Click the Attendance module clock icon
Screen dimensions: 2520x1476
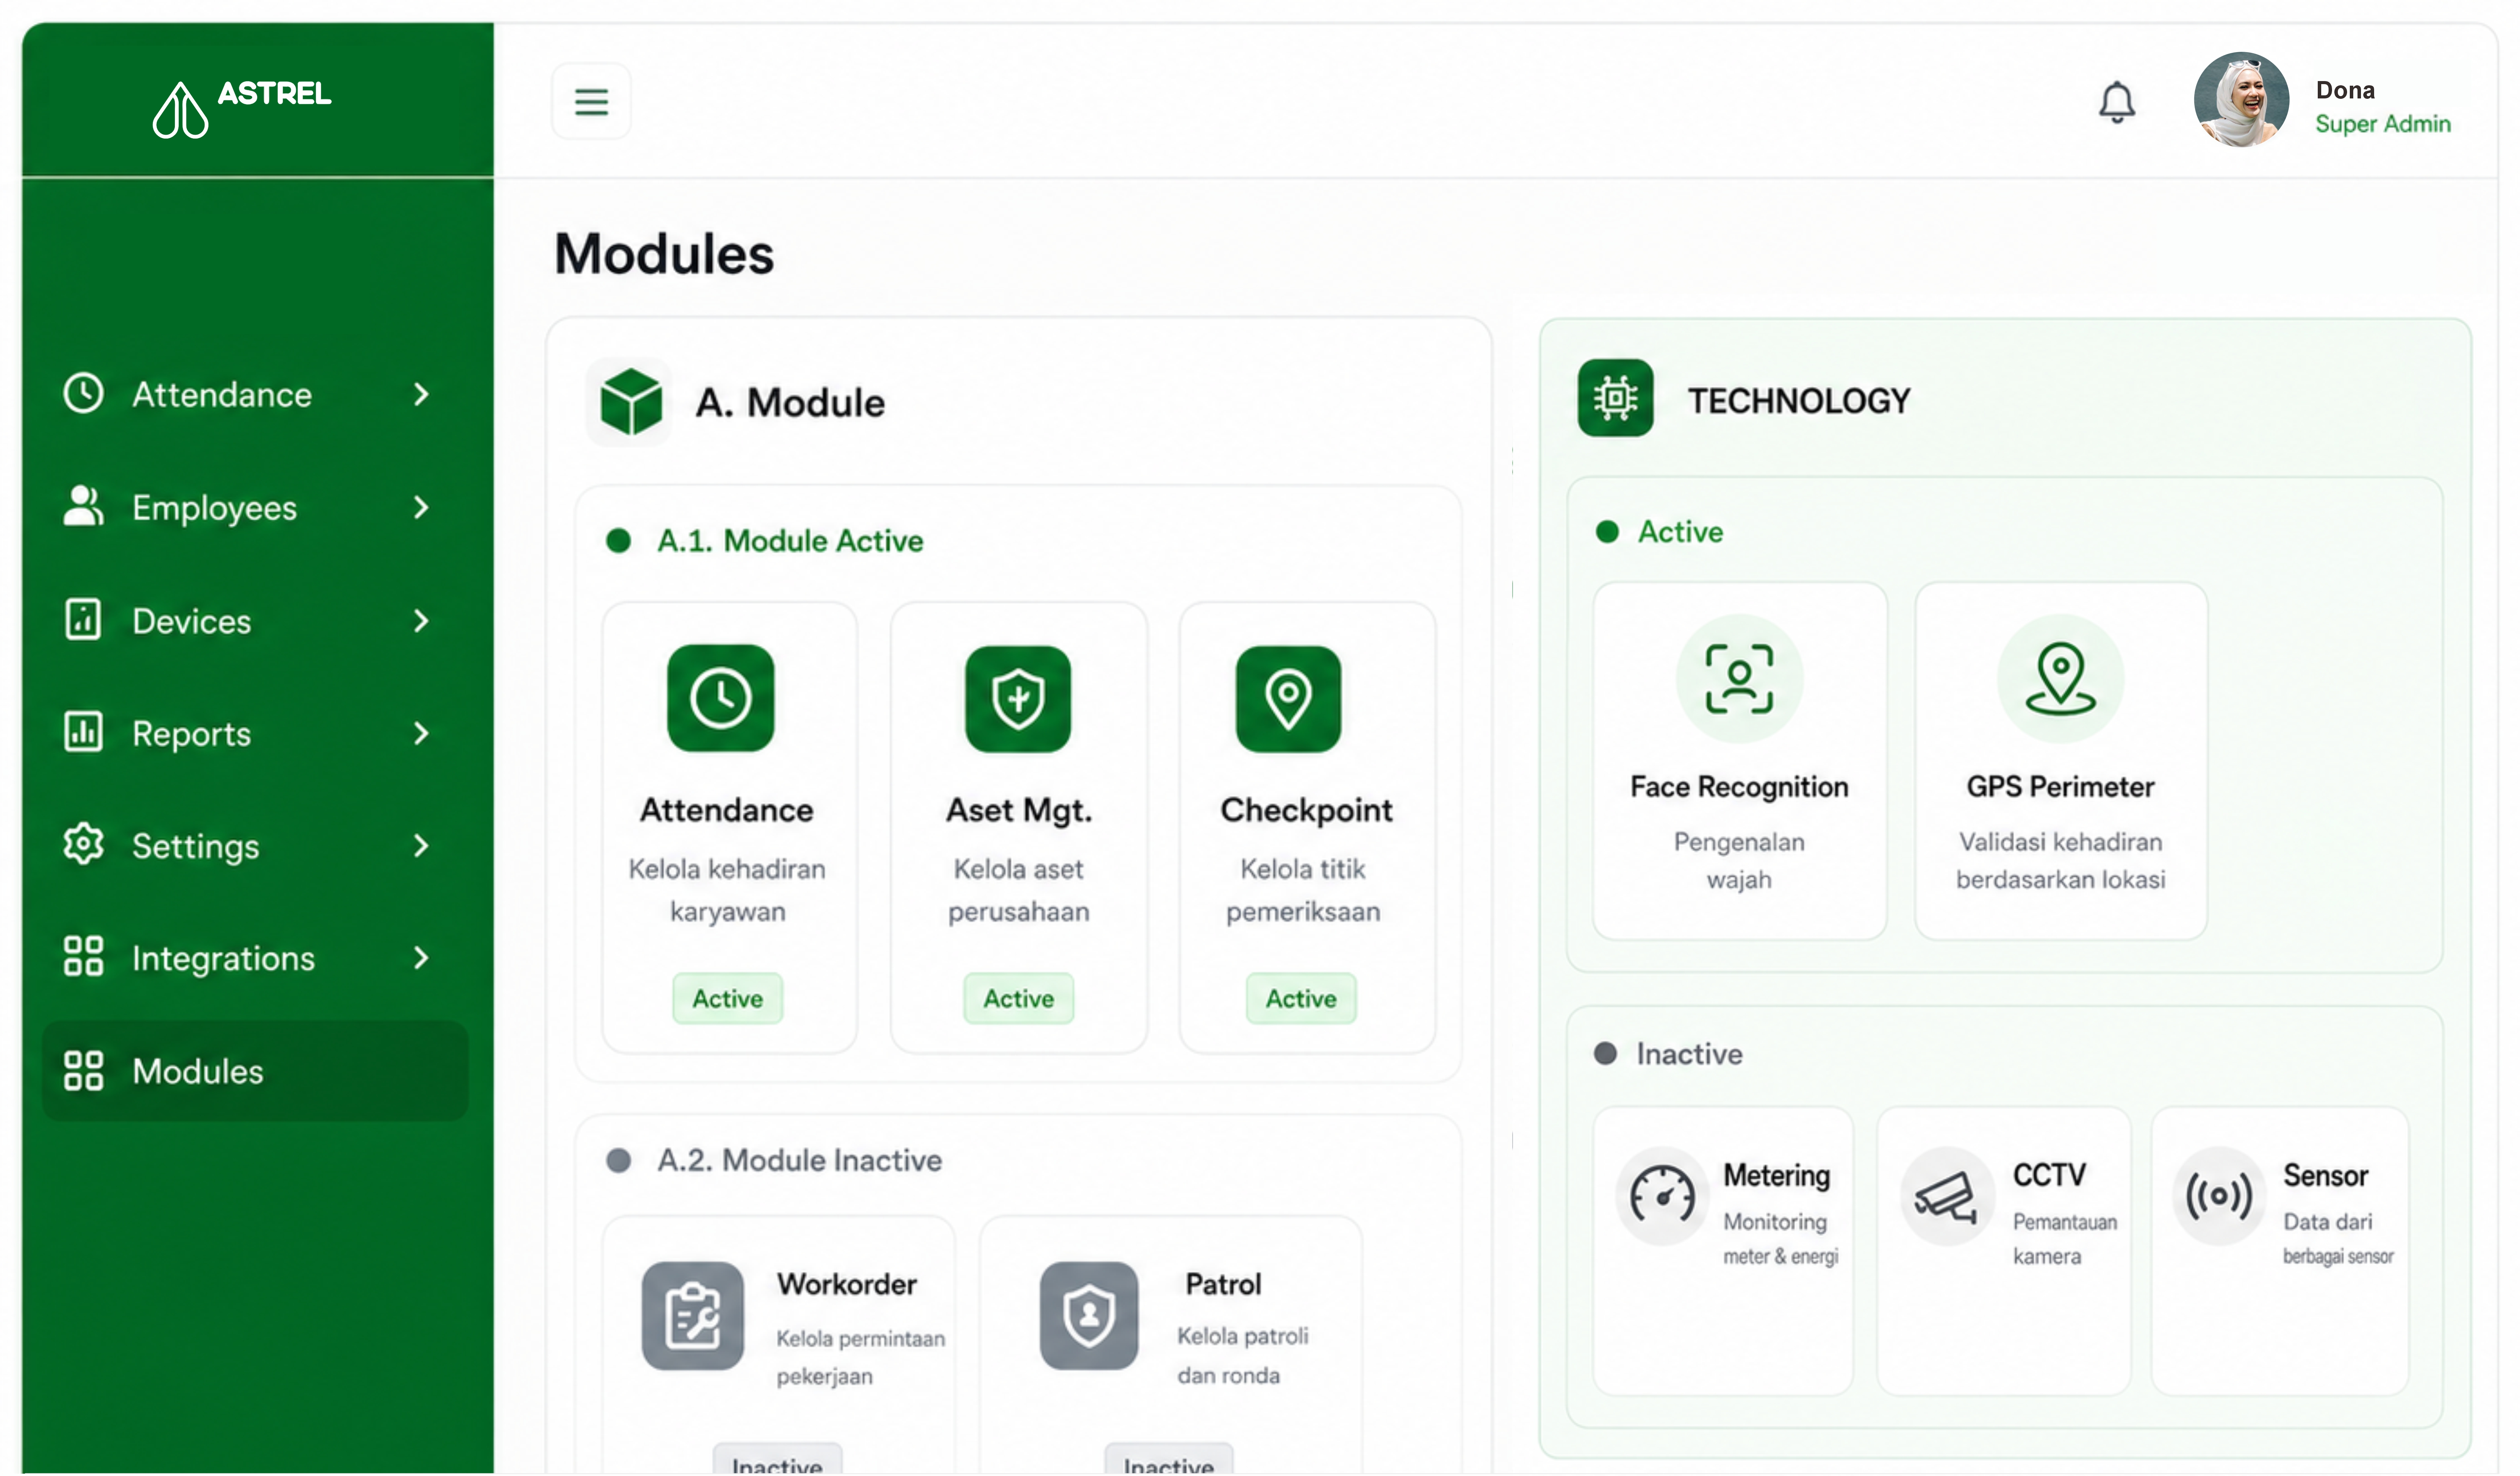click(x=720, y=698)
